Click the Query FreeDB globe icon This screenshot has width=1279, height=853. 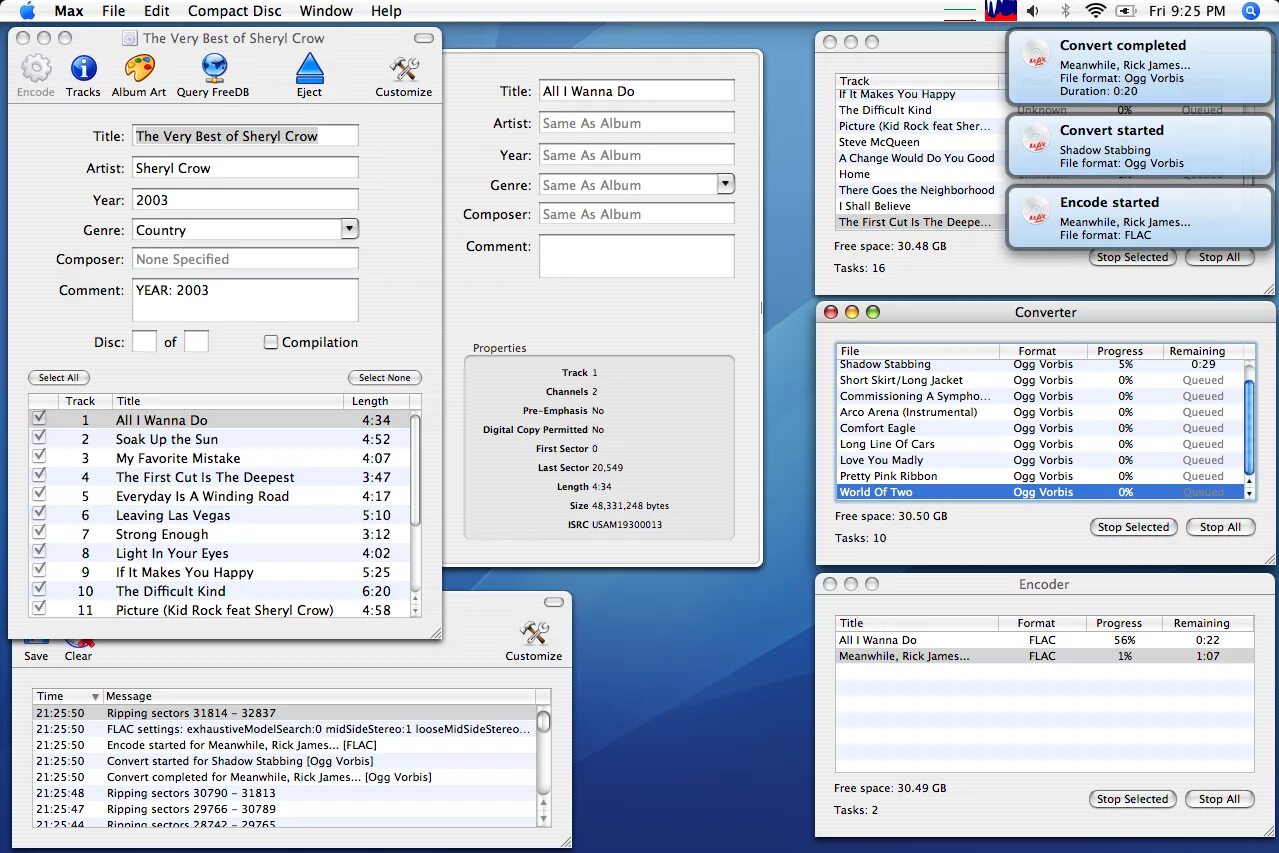click(x=213, y=68)
